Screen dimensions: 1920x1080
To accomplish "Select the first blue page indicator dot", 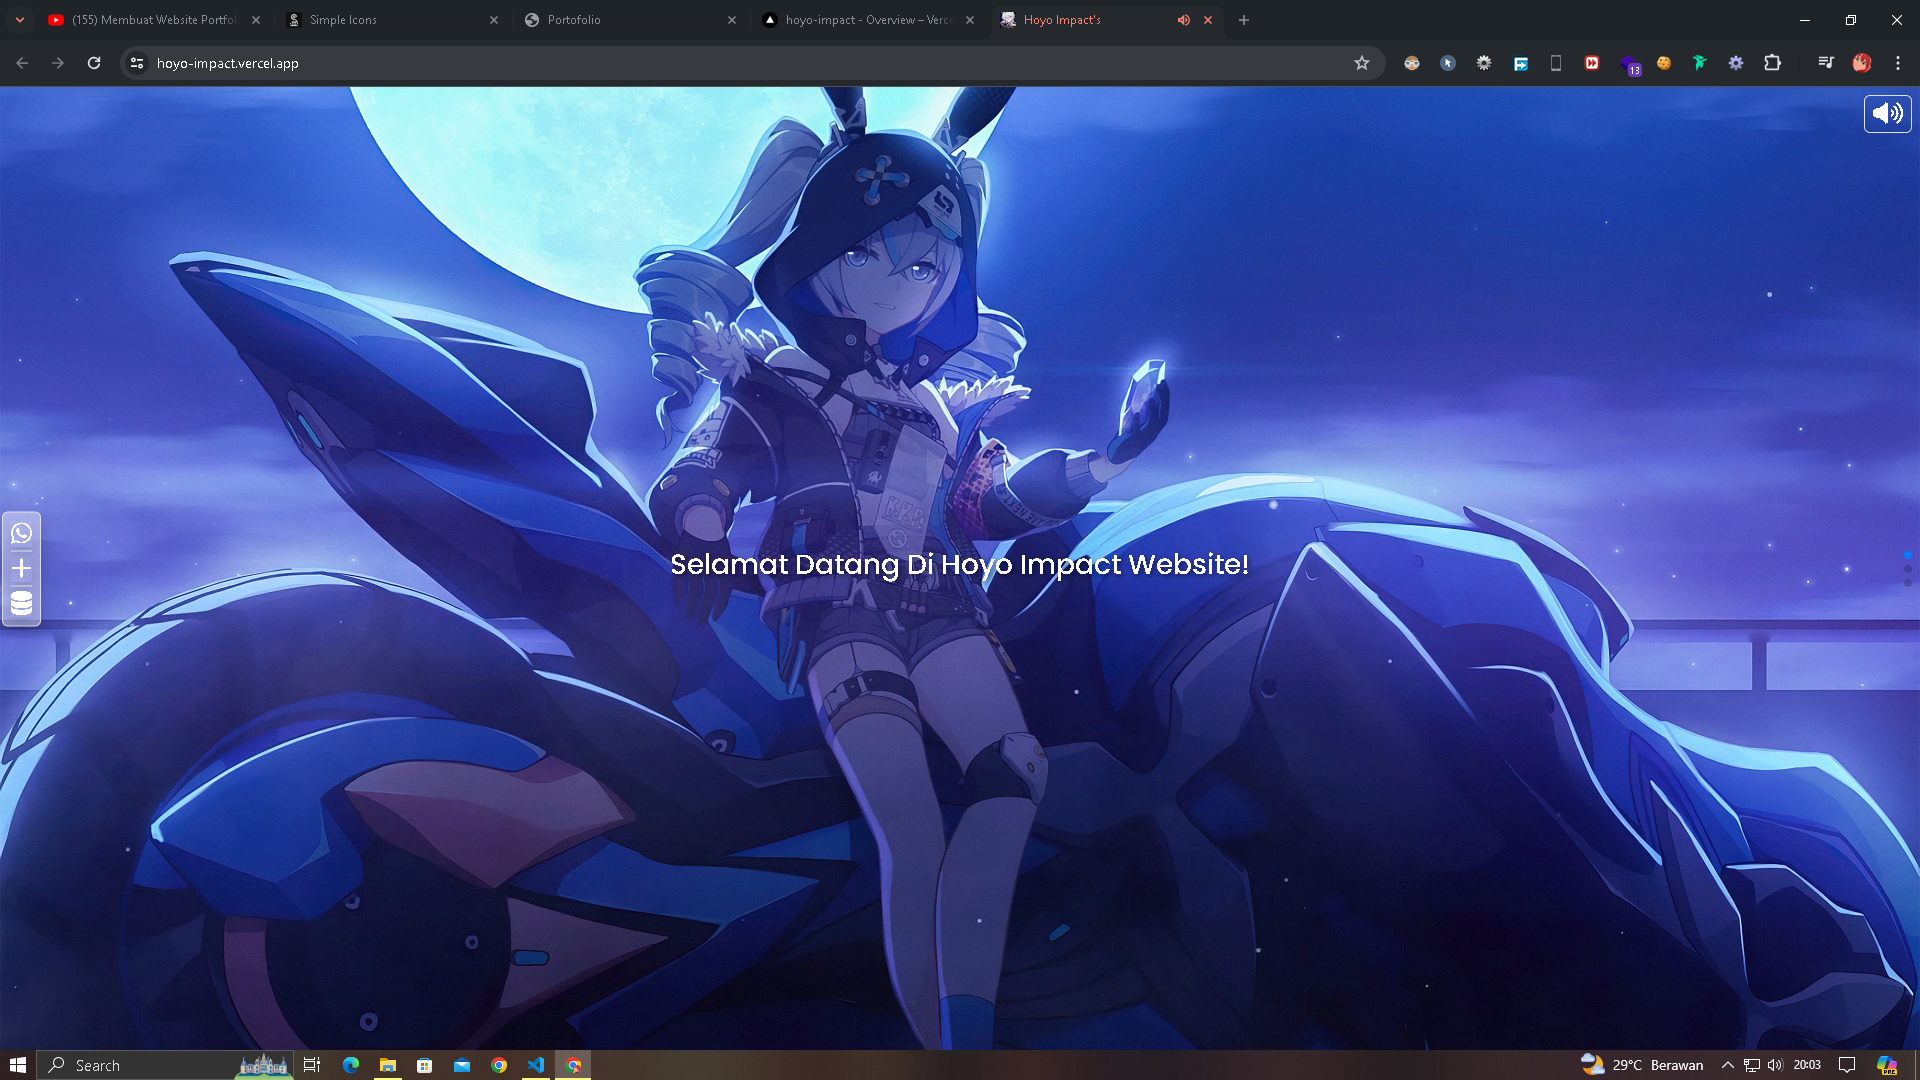I will (x=1908, y=555).
